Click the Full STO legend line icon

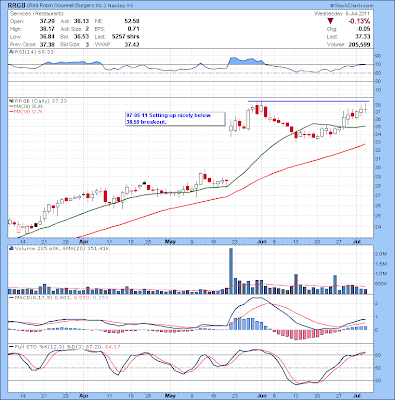(11, 347)
